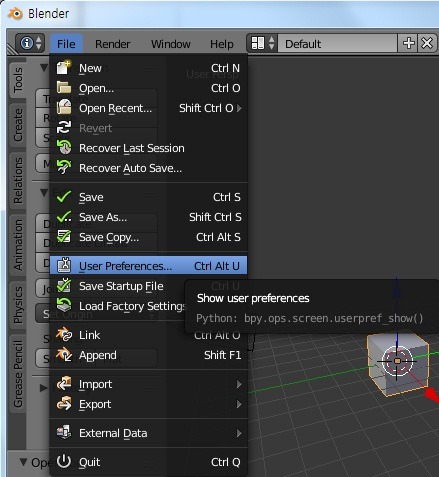439x477 pixels.
Task: Switch to the Tools tab
Action: (x=18, y=80)
